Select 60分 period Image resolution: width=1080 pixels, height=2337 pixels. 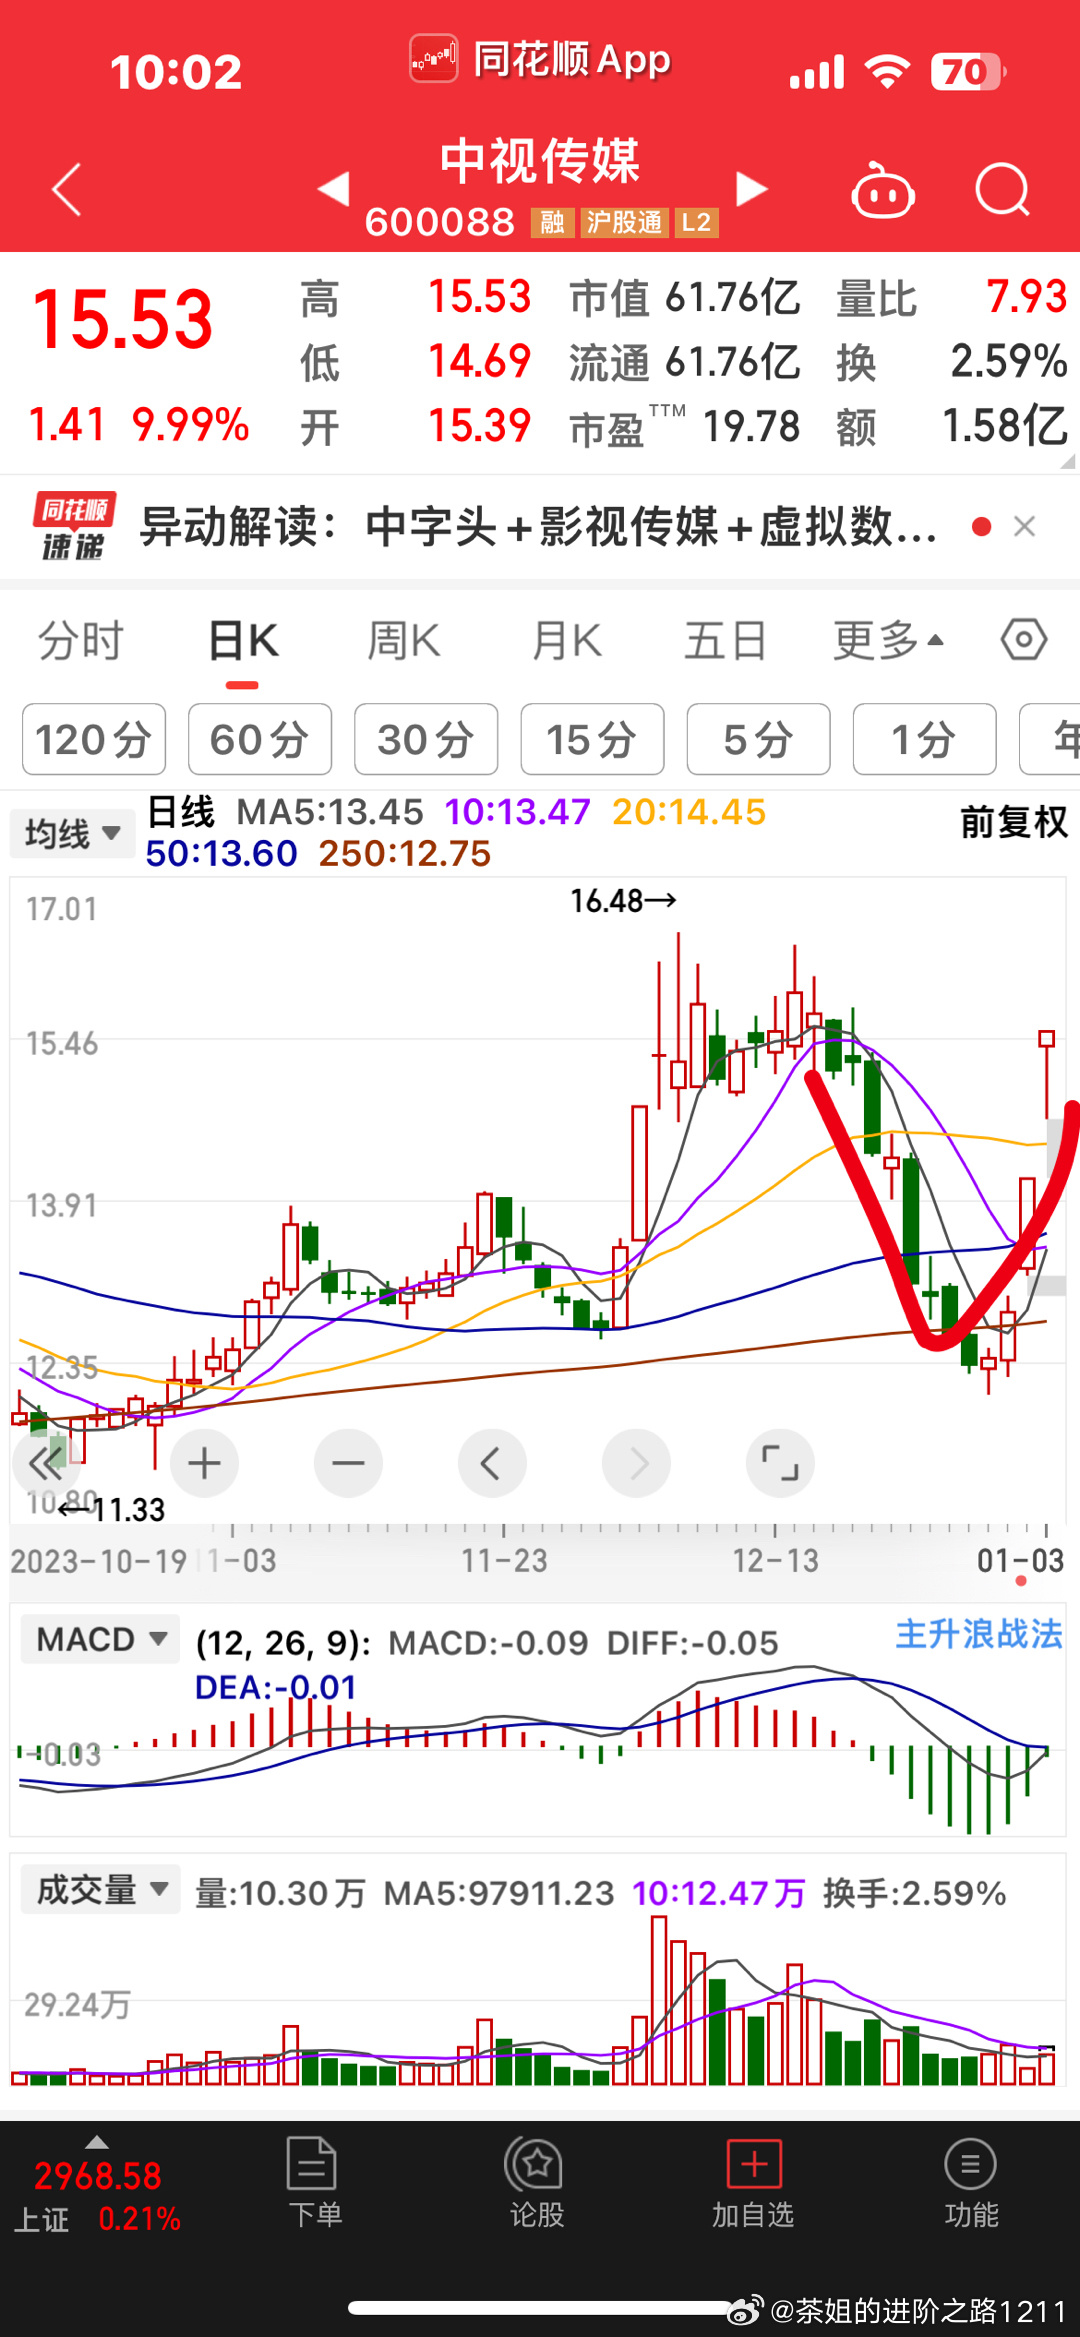[260, 739]
